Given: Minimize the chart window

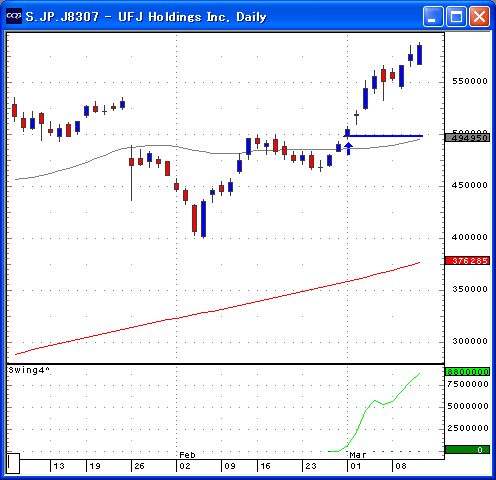Looking at the screenshot, I should click(x=433, y=16).
